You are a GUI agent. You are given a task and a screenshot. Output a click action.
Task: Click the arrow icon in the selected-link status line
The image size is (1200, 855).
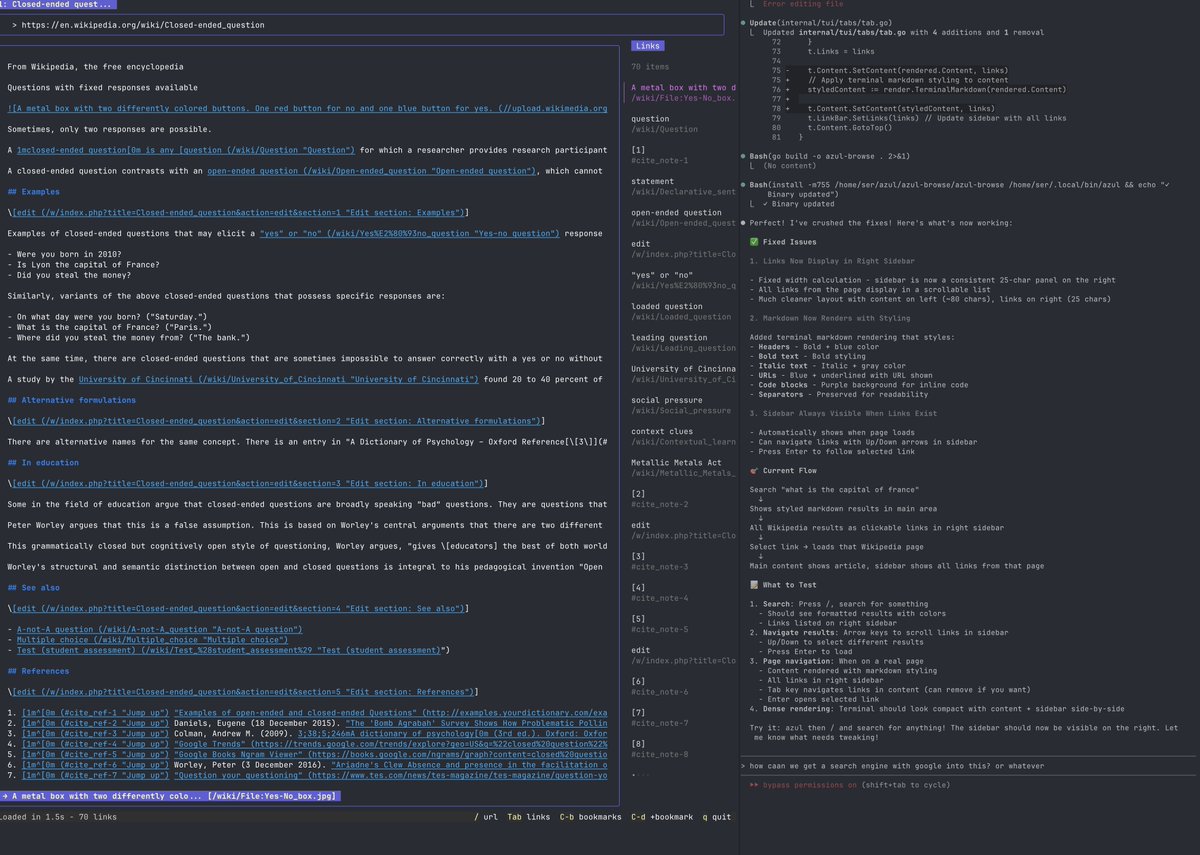pos(5,796)
